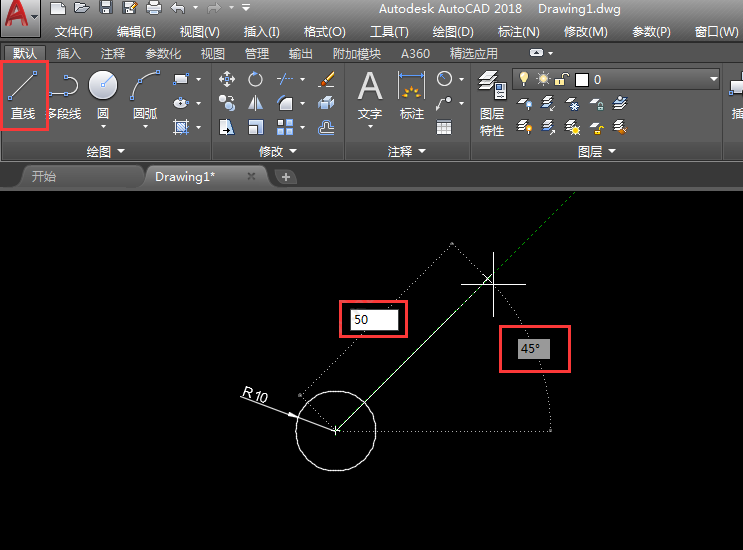The height and width of the screenshot is (550, 743).
Task: Click the Erase tool icon
Action: 326,79
